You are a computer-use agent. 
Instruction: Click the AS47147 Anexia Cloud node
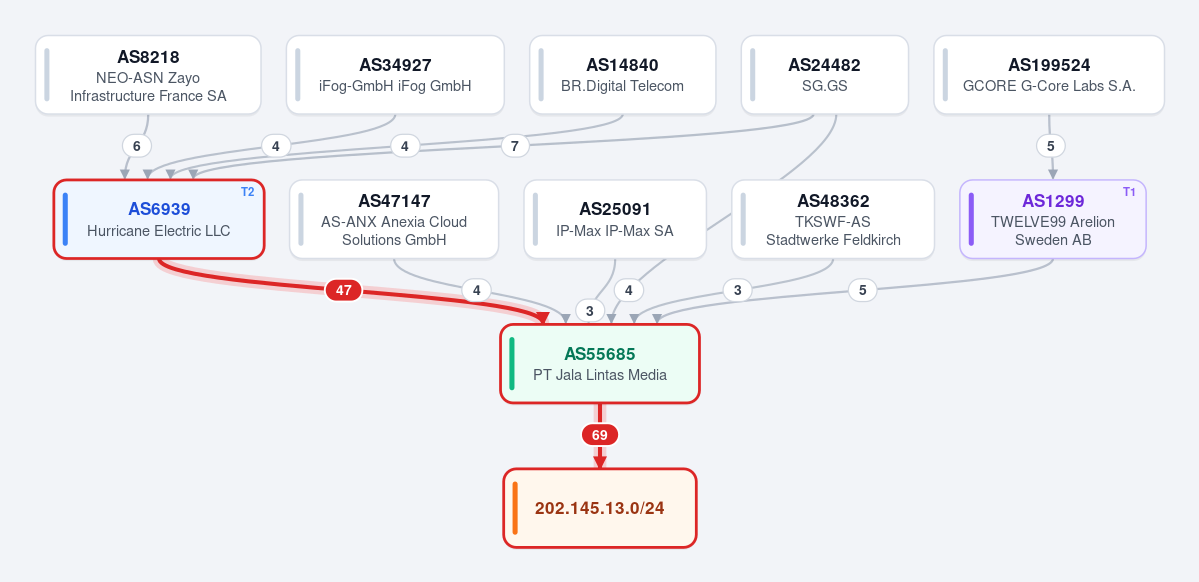tap(394, 219)
